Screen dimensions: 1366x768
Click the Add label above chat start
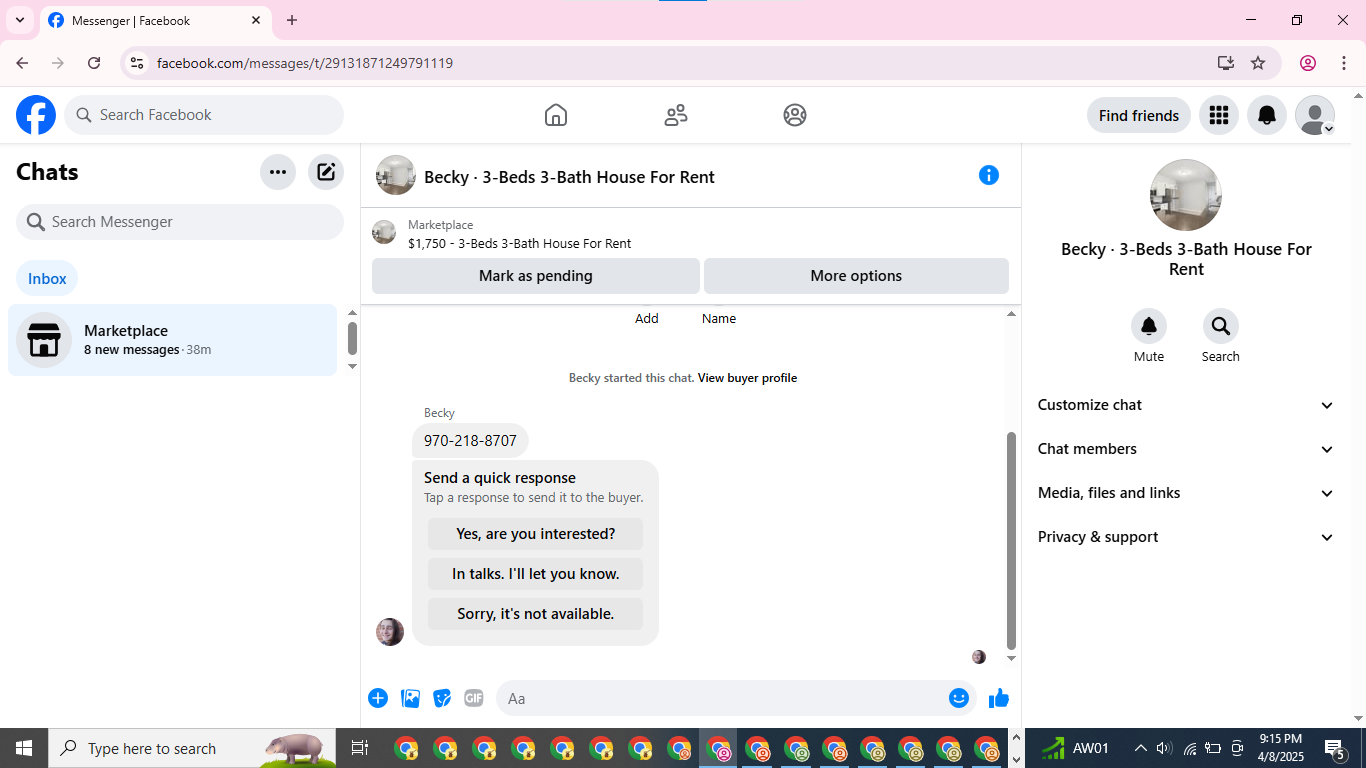coord(647,319)
